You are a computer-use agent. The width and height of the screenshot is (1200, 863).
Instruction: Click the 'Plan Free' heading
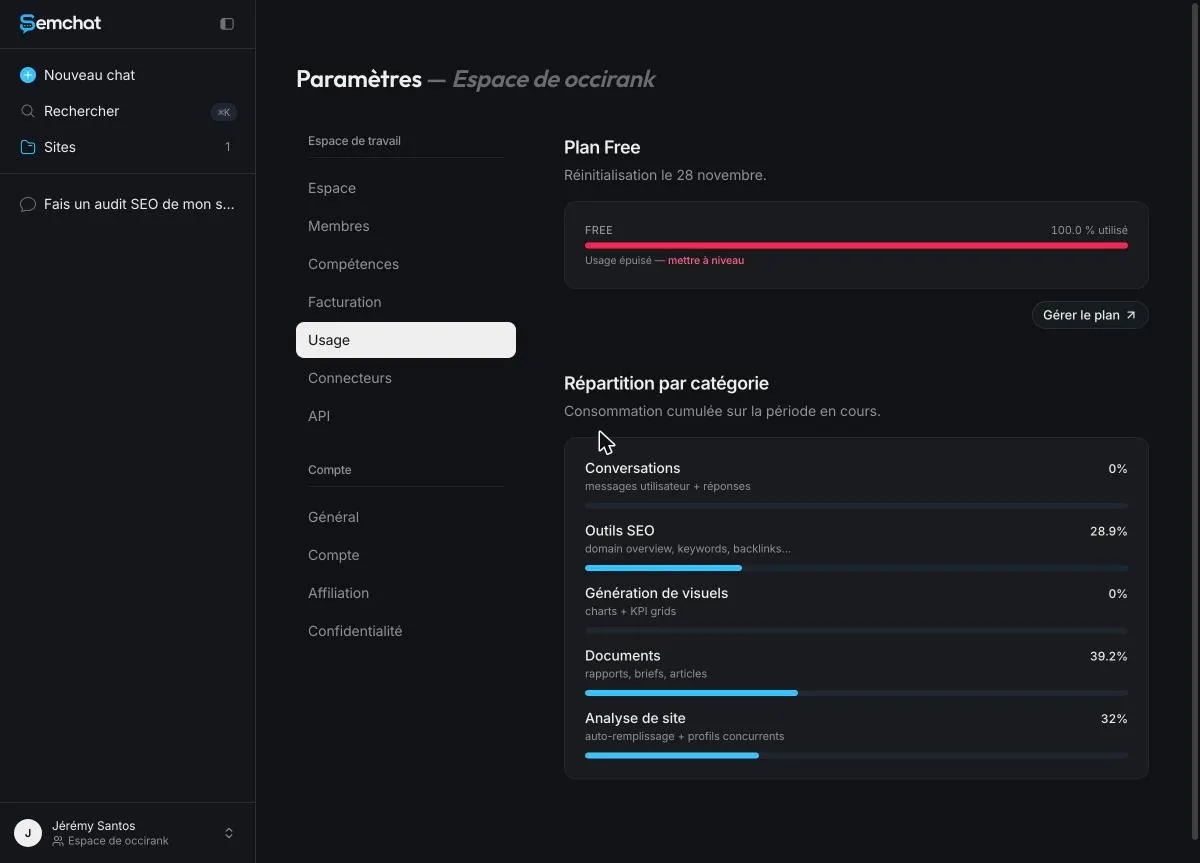[602, 147]
